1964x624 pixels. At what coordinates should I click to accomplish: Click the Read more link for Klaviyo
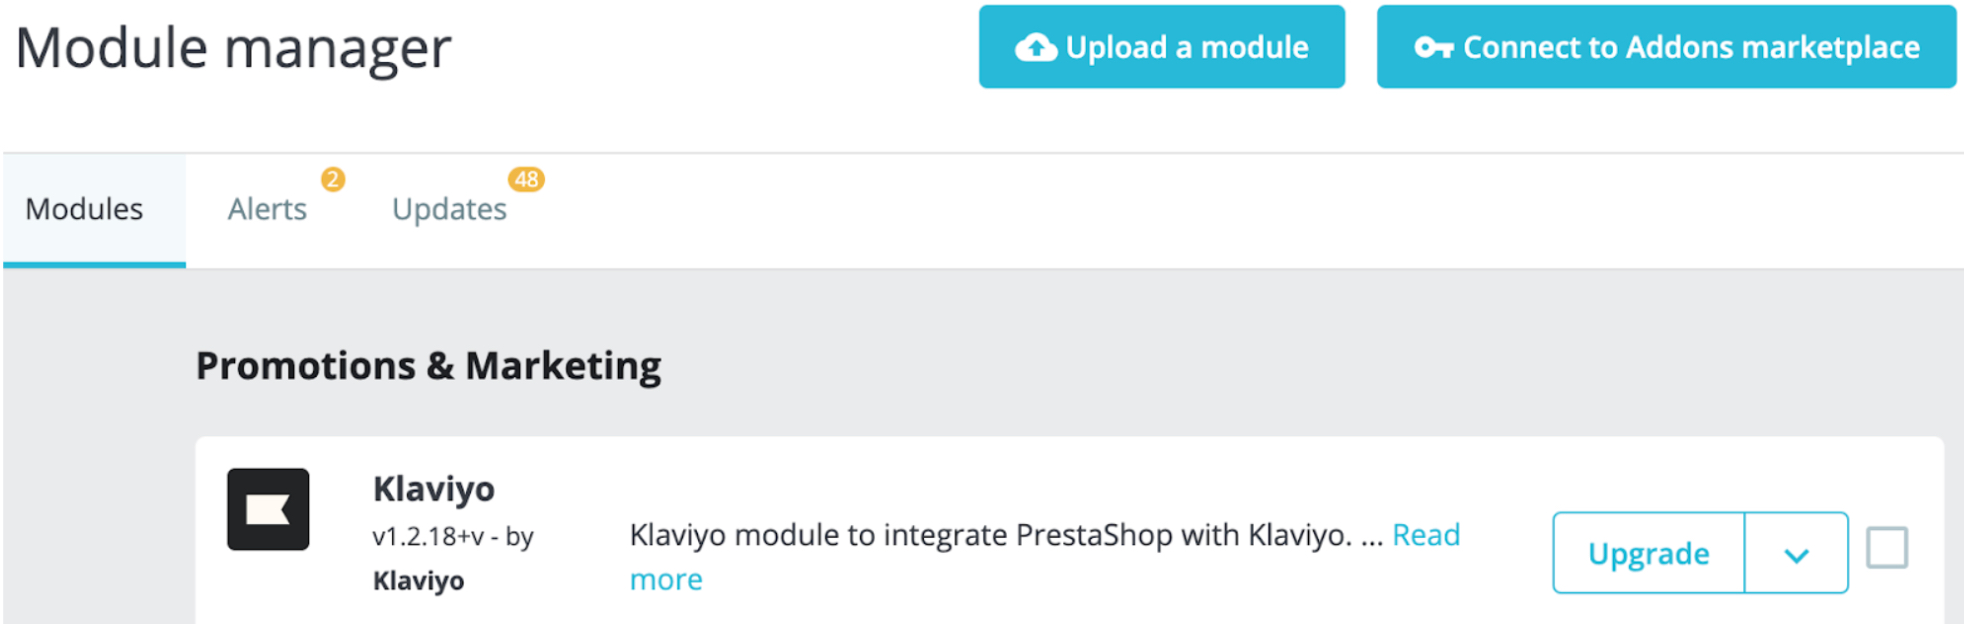1425,535
